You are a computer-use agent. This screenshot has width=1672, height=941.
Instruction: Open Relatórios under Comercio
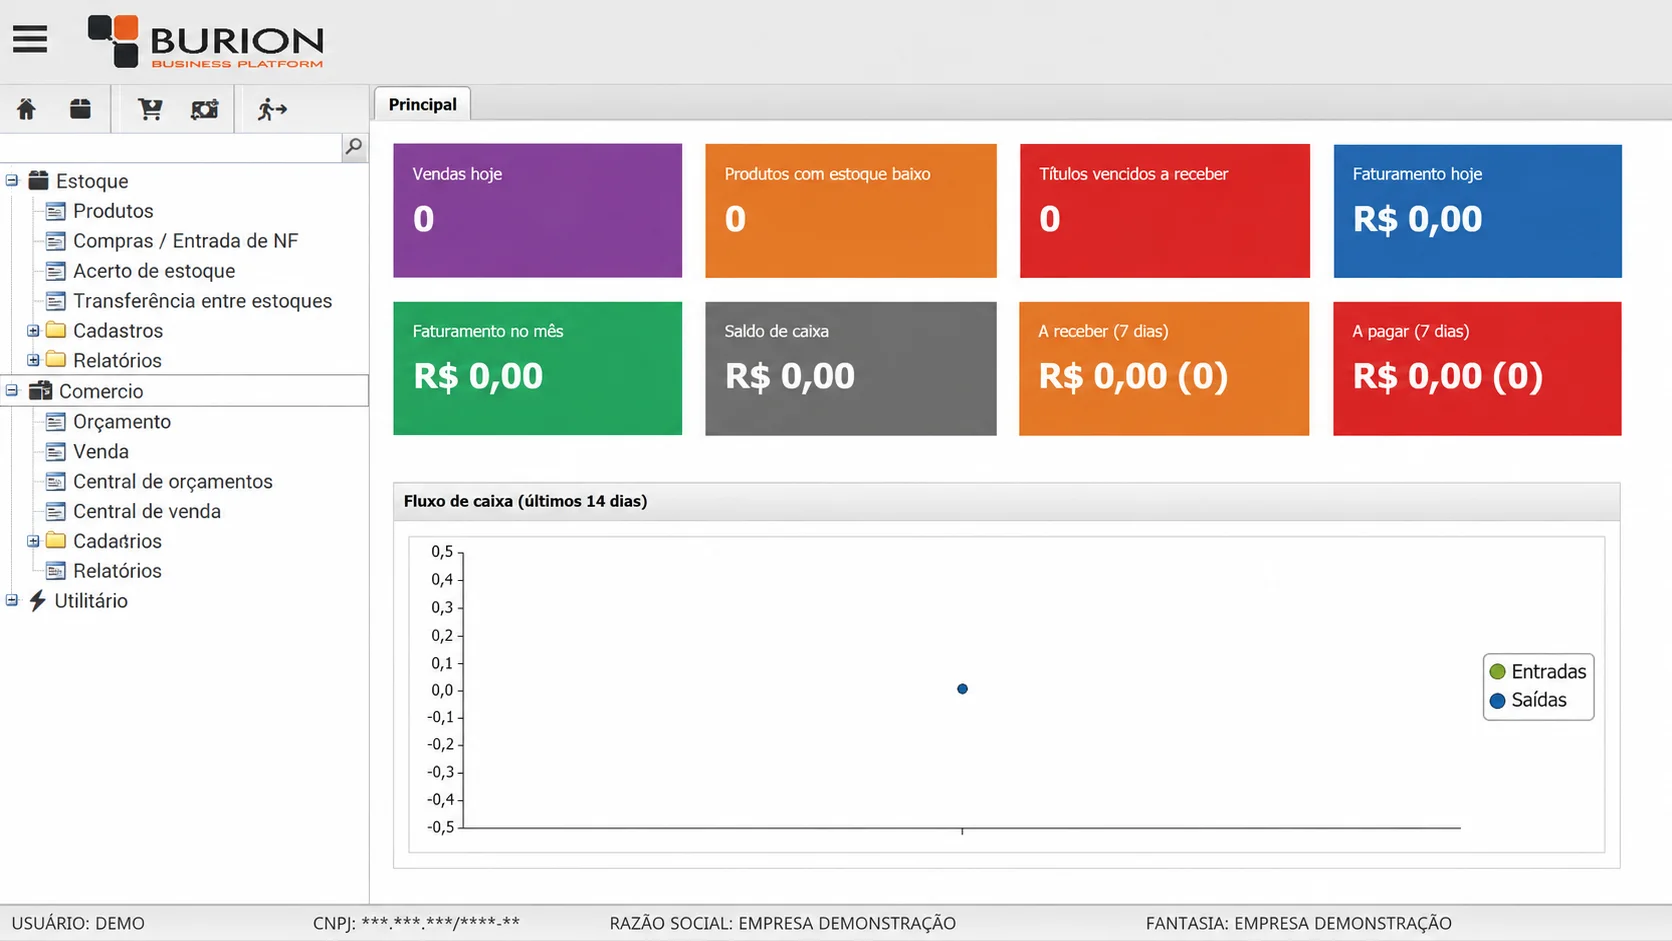(x=117, y=571)
